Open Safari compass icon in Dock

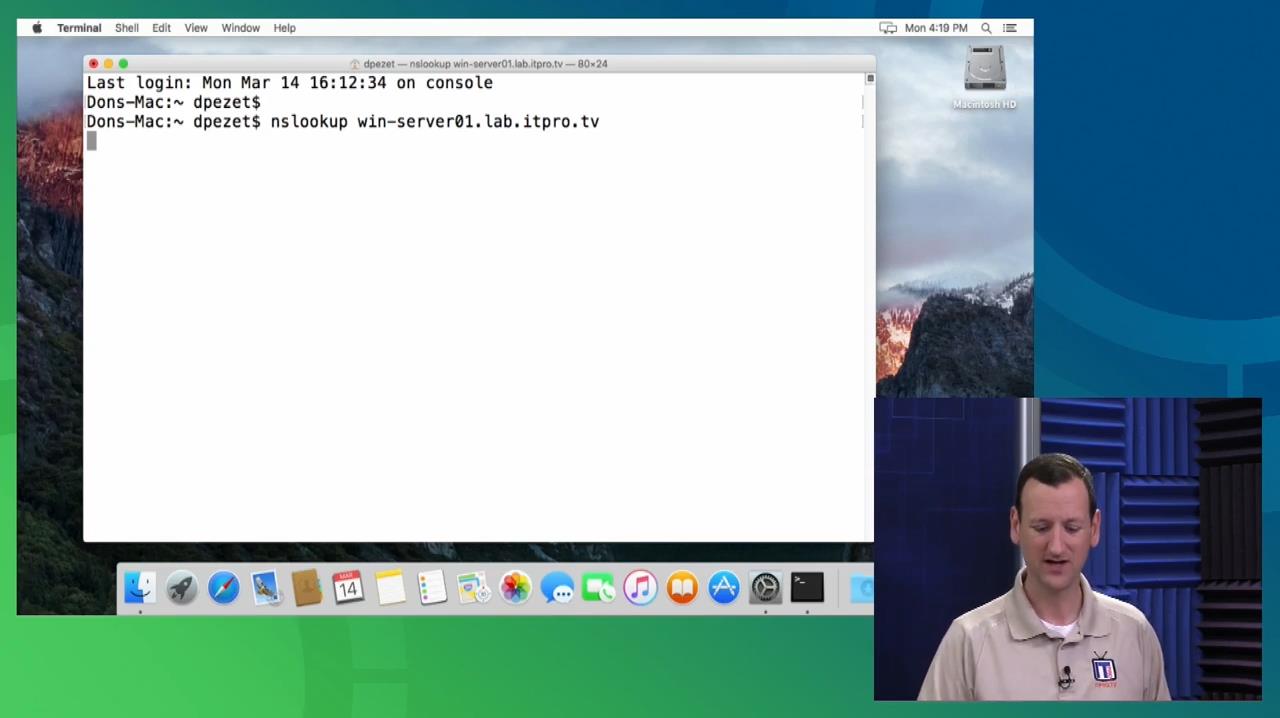(x=223, y=587)
